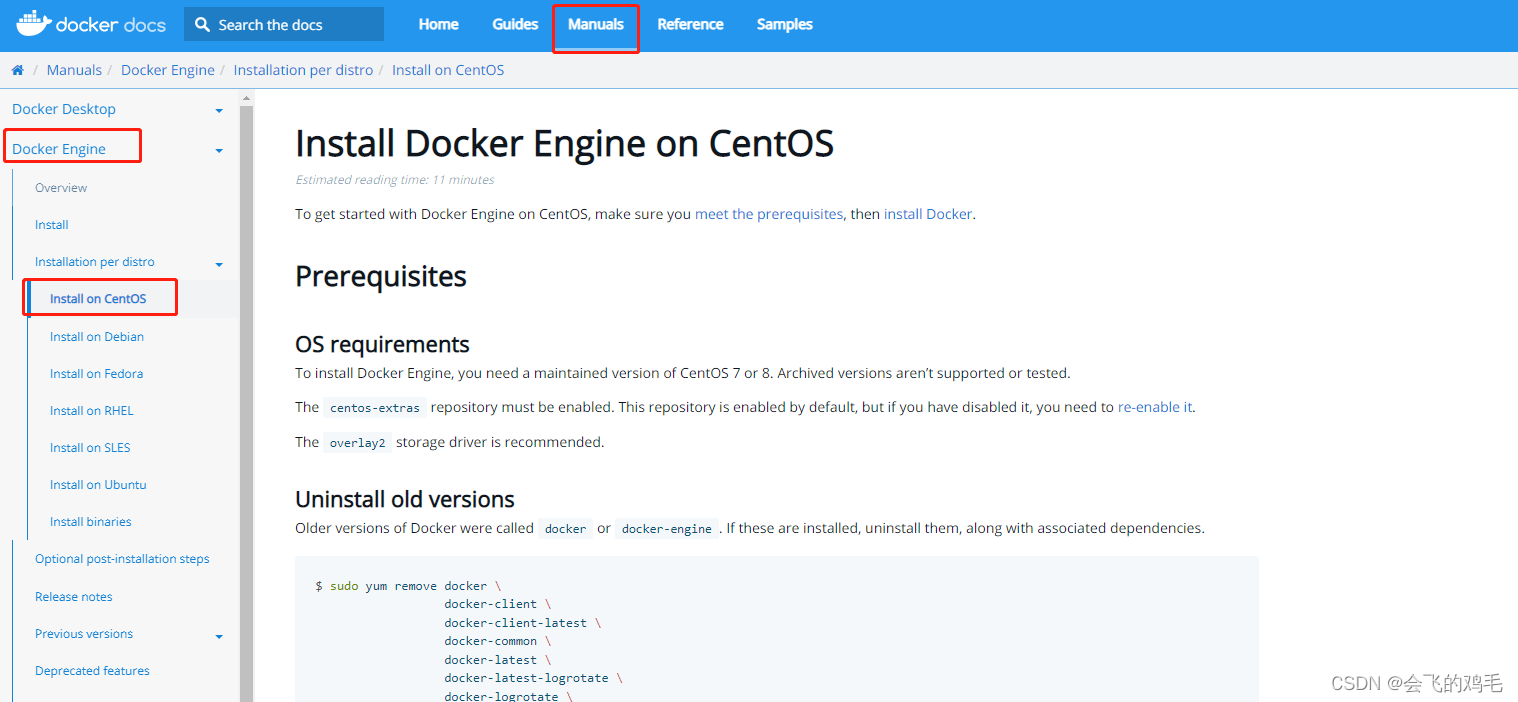The image size is (1518, 702).
Task: Select Install in sidebar
Action: point(52,225)
